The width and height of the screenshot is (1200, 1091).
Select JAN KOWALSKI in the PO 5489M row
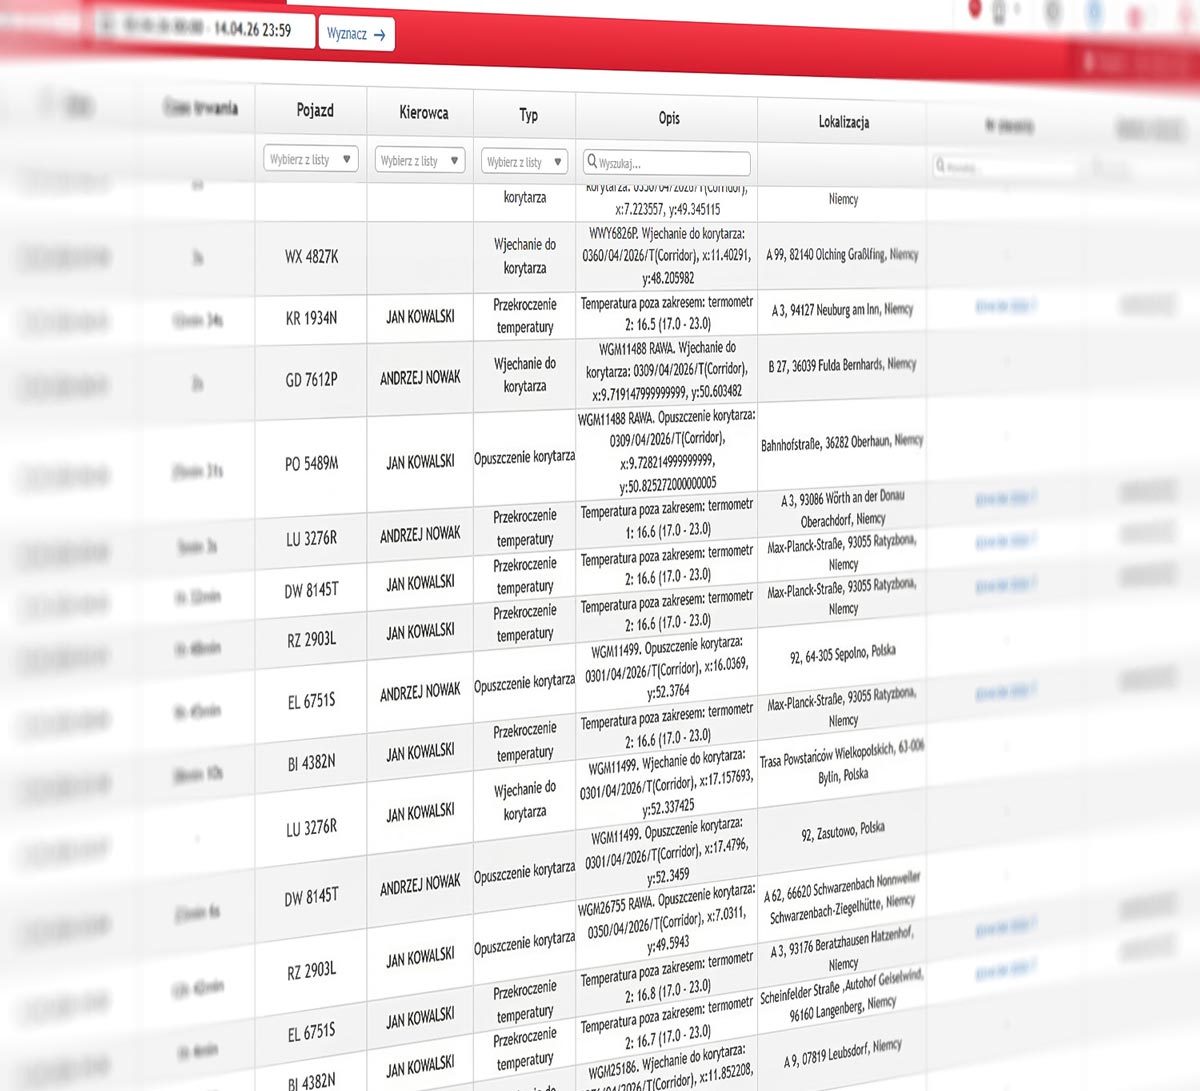421,462
